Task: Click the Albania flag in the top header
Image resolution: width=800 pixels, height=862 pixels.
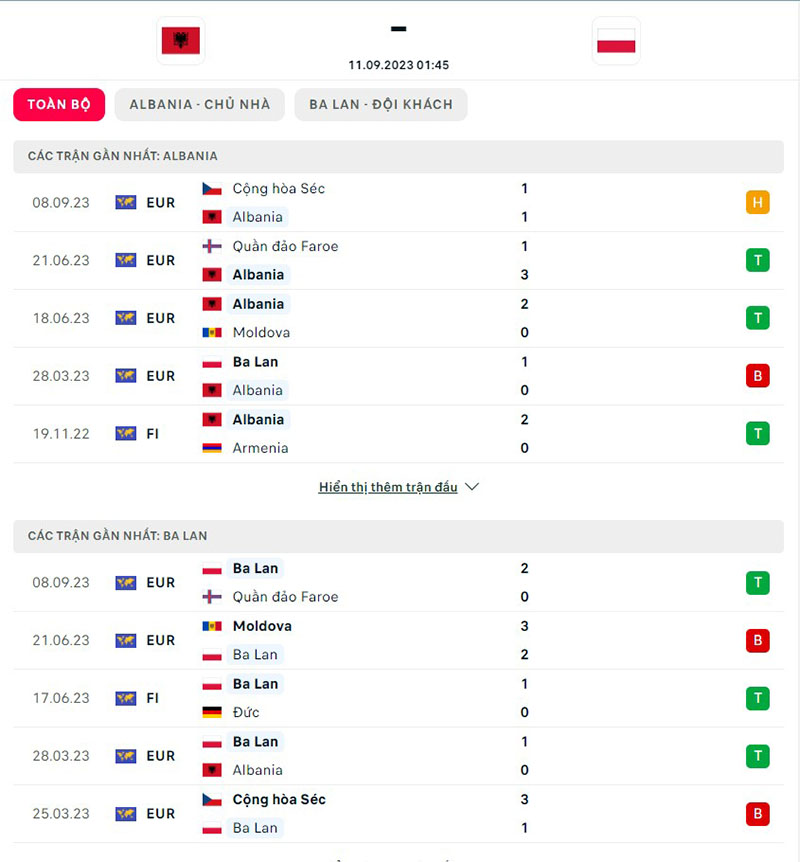Action: [x=180, y=41]
